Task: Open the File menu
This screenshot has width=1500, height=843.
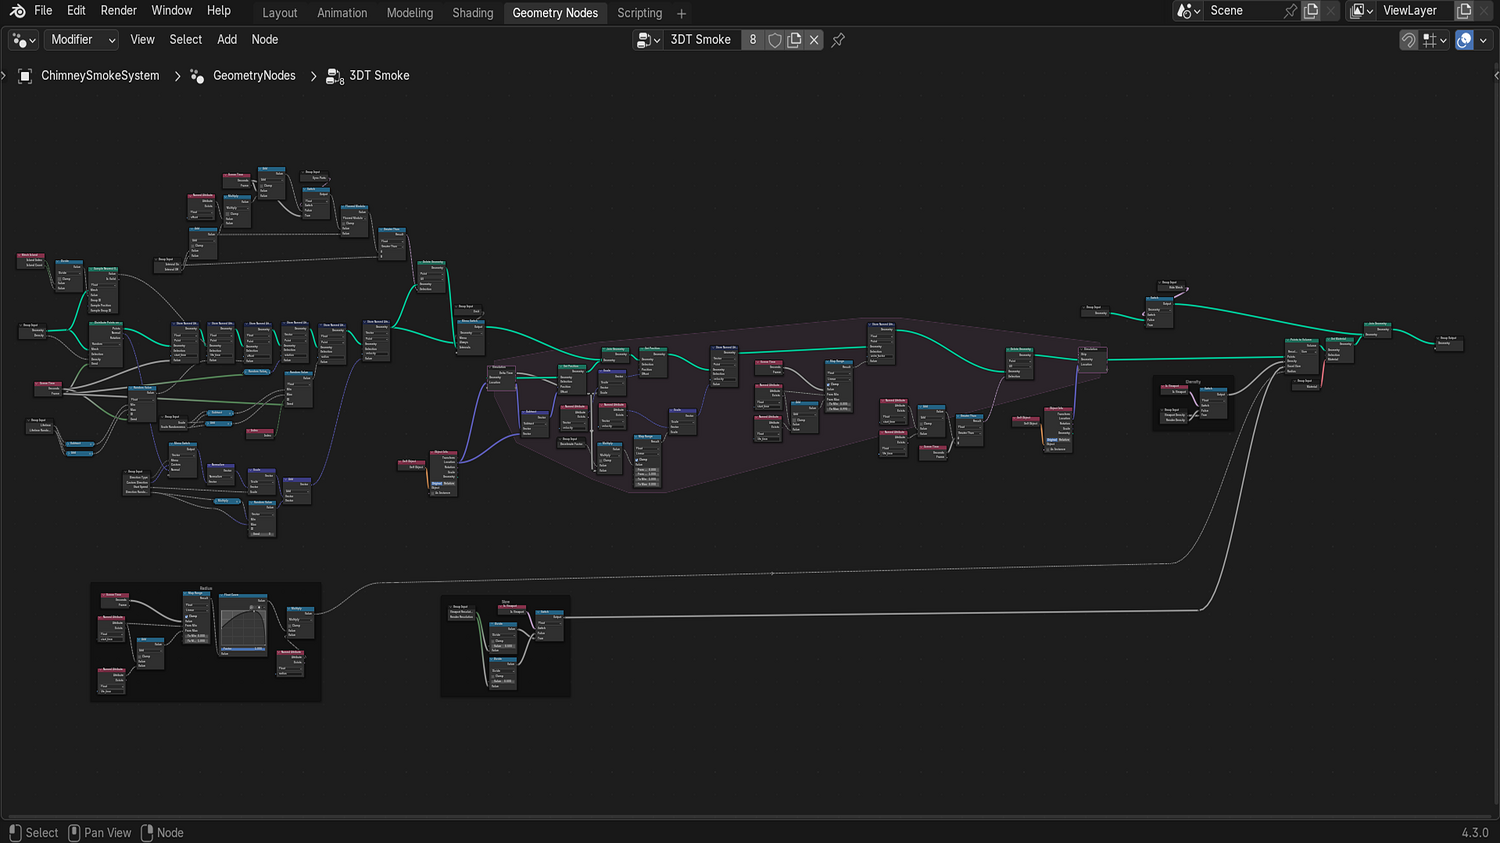Action: pyautogui.click(x=43, y=11)
